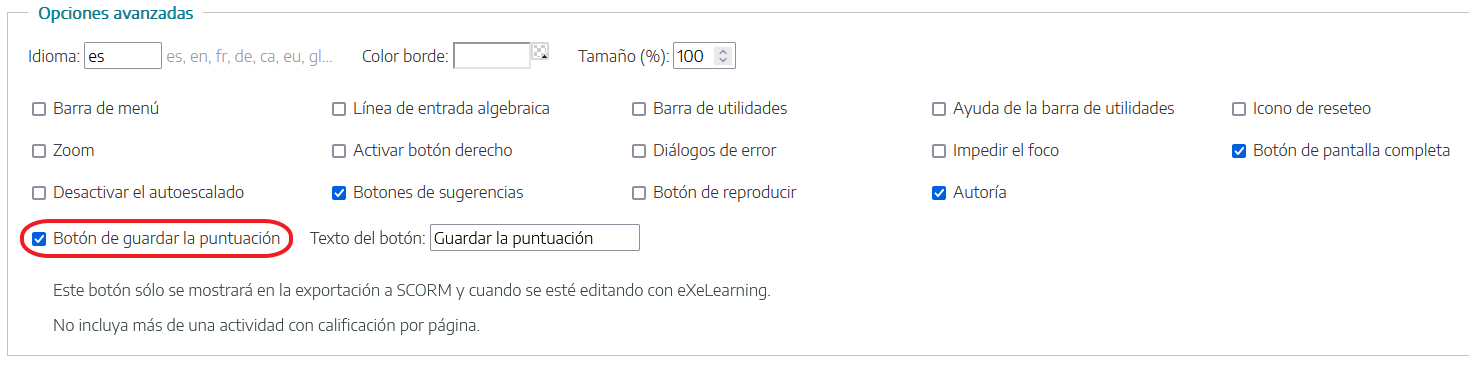The width and height of the screenshot is (1469, 369).
Task: Tick the Línea de entrada algebraica checkbox
Action: (339, 109)
